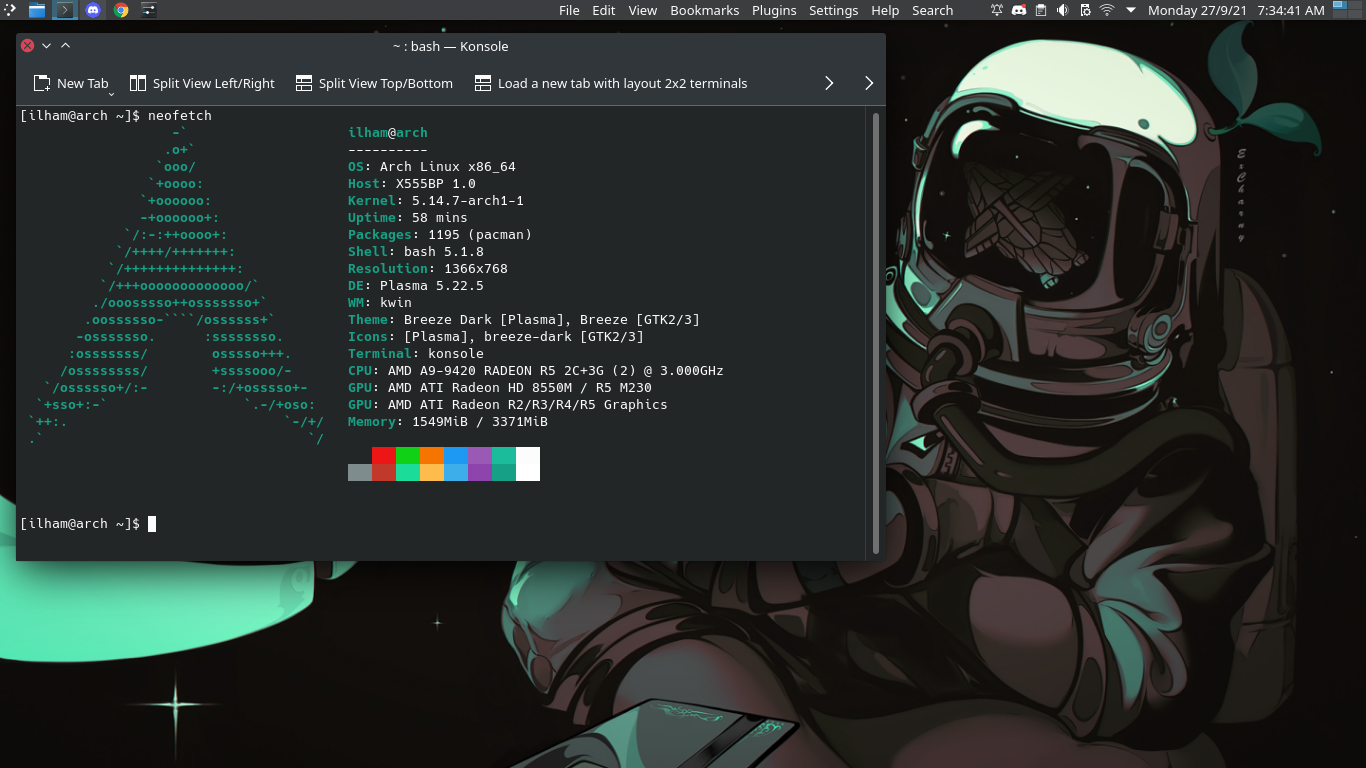Open the Wi-Fi networks tray icon

tap(1107, 10)
